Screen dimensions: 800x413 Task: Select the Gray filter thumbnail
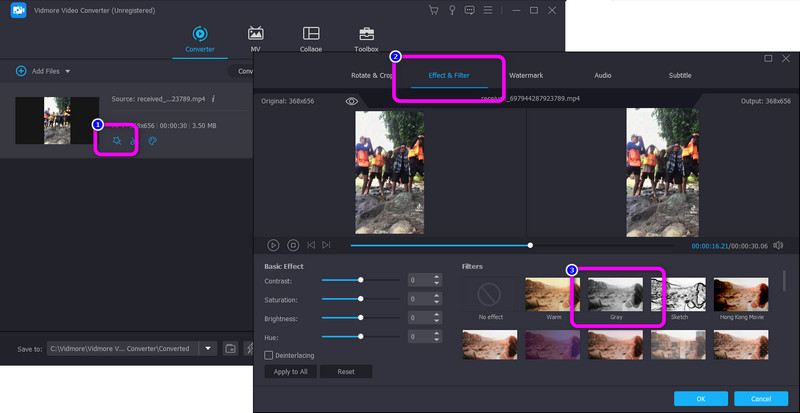(x=617, y=295)
